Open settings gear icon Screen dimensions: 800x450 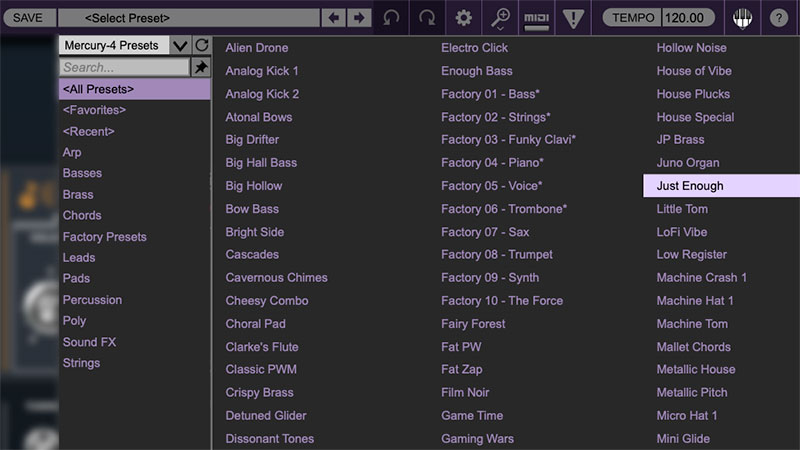463,18
